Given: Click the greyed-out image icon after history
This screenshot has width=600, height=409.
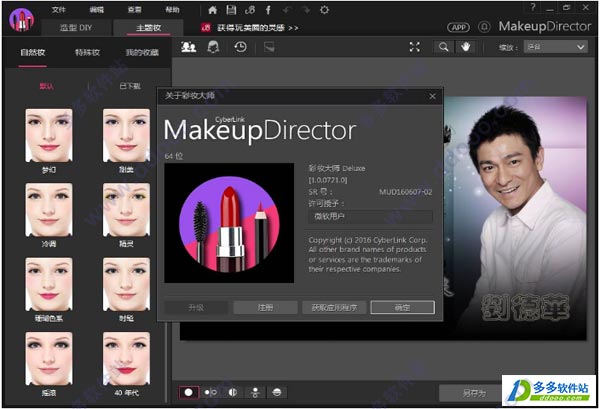Looking at the screenshot, I should (x=269, y=47).
